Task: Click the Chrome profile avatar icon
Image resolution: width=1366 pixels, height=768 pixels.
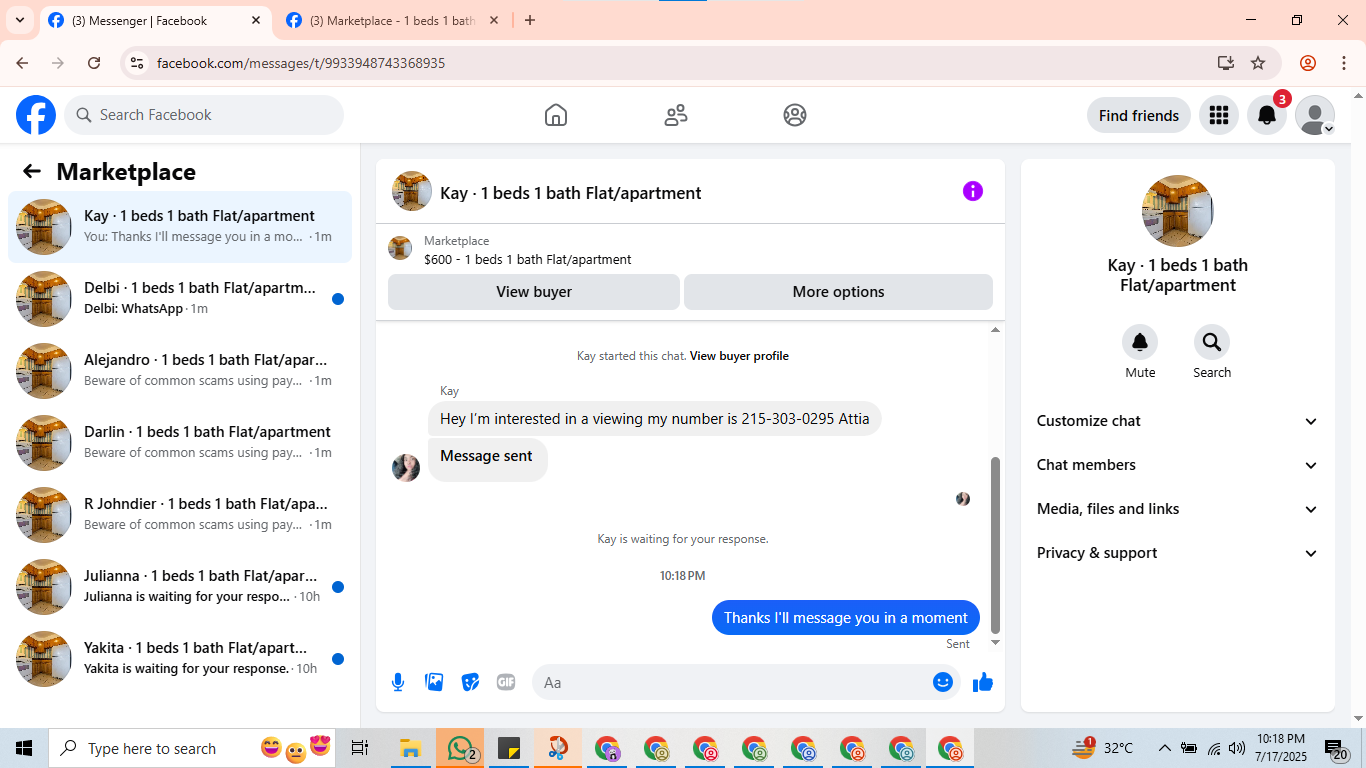Action: pos(1308,63)
